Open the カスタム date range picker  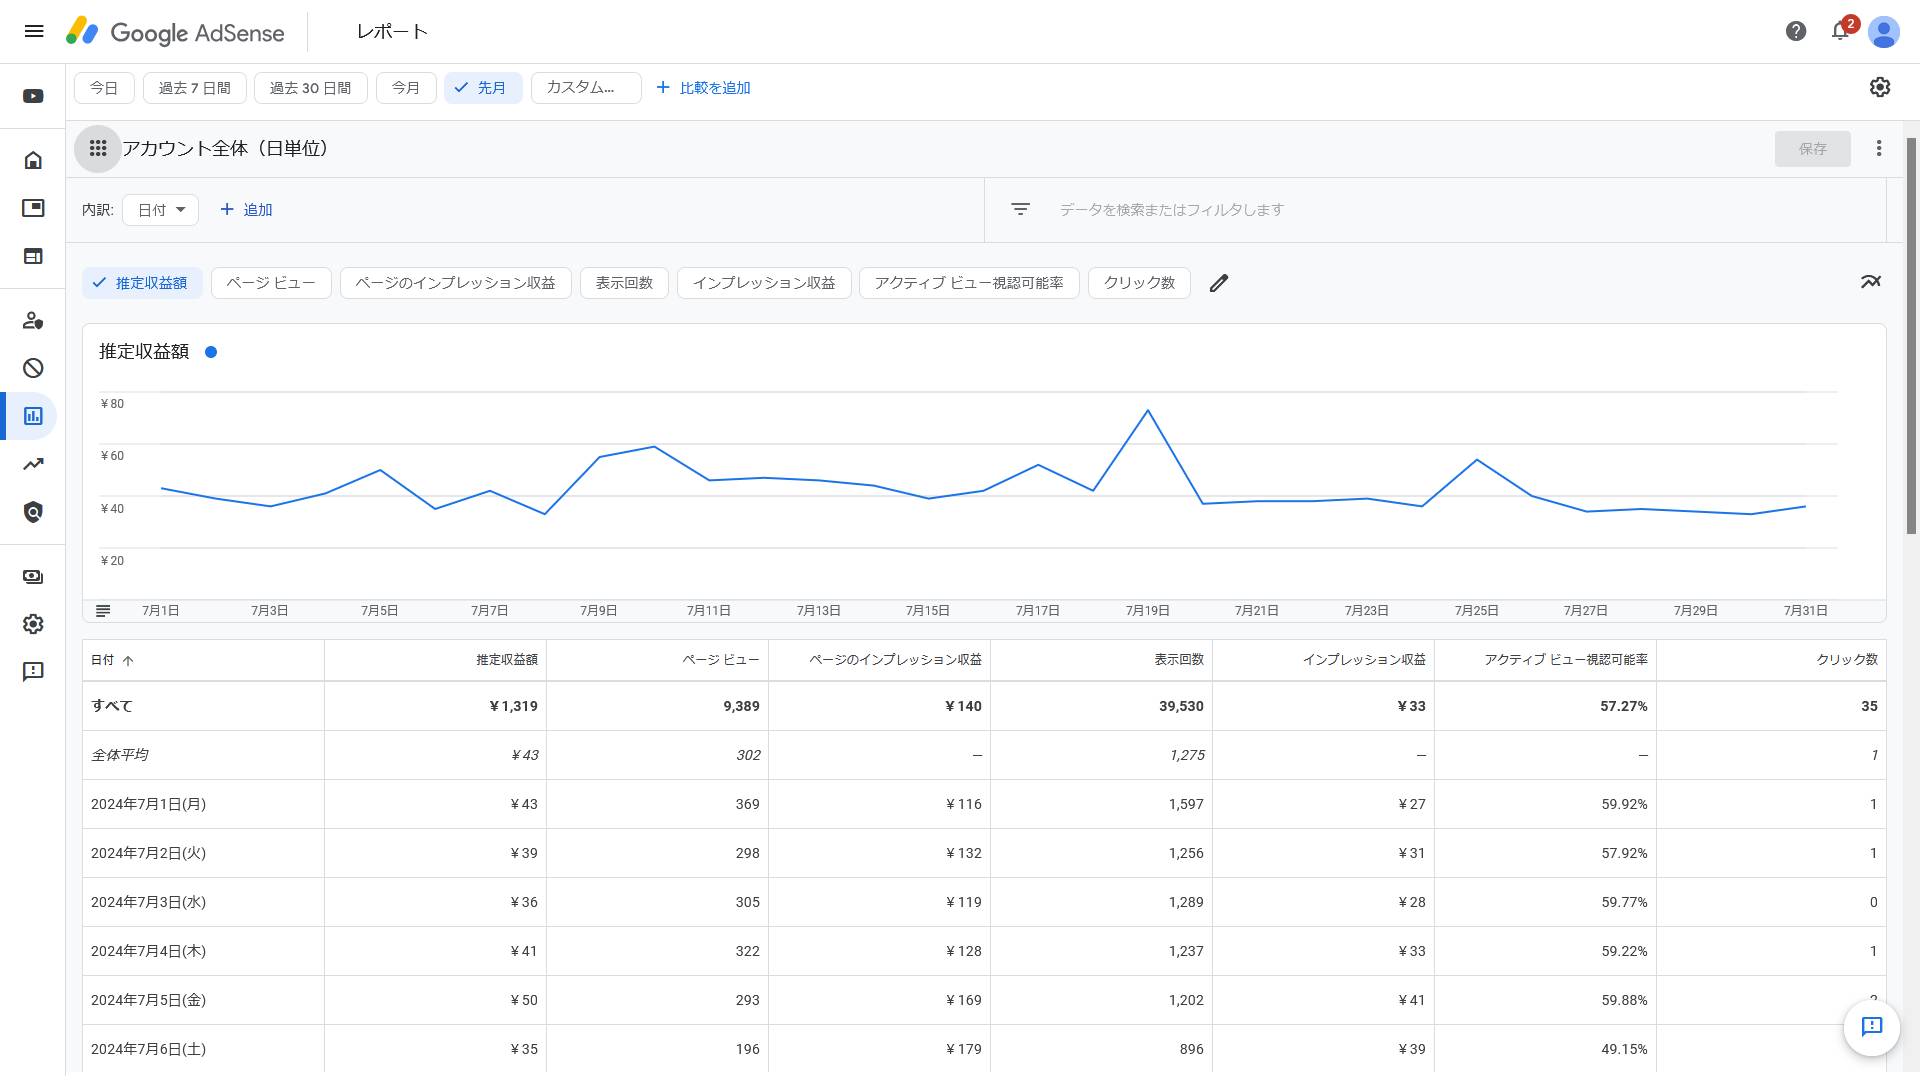click(x=586, y=88)
